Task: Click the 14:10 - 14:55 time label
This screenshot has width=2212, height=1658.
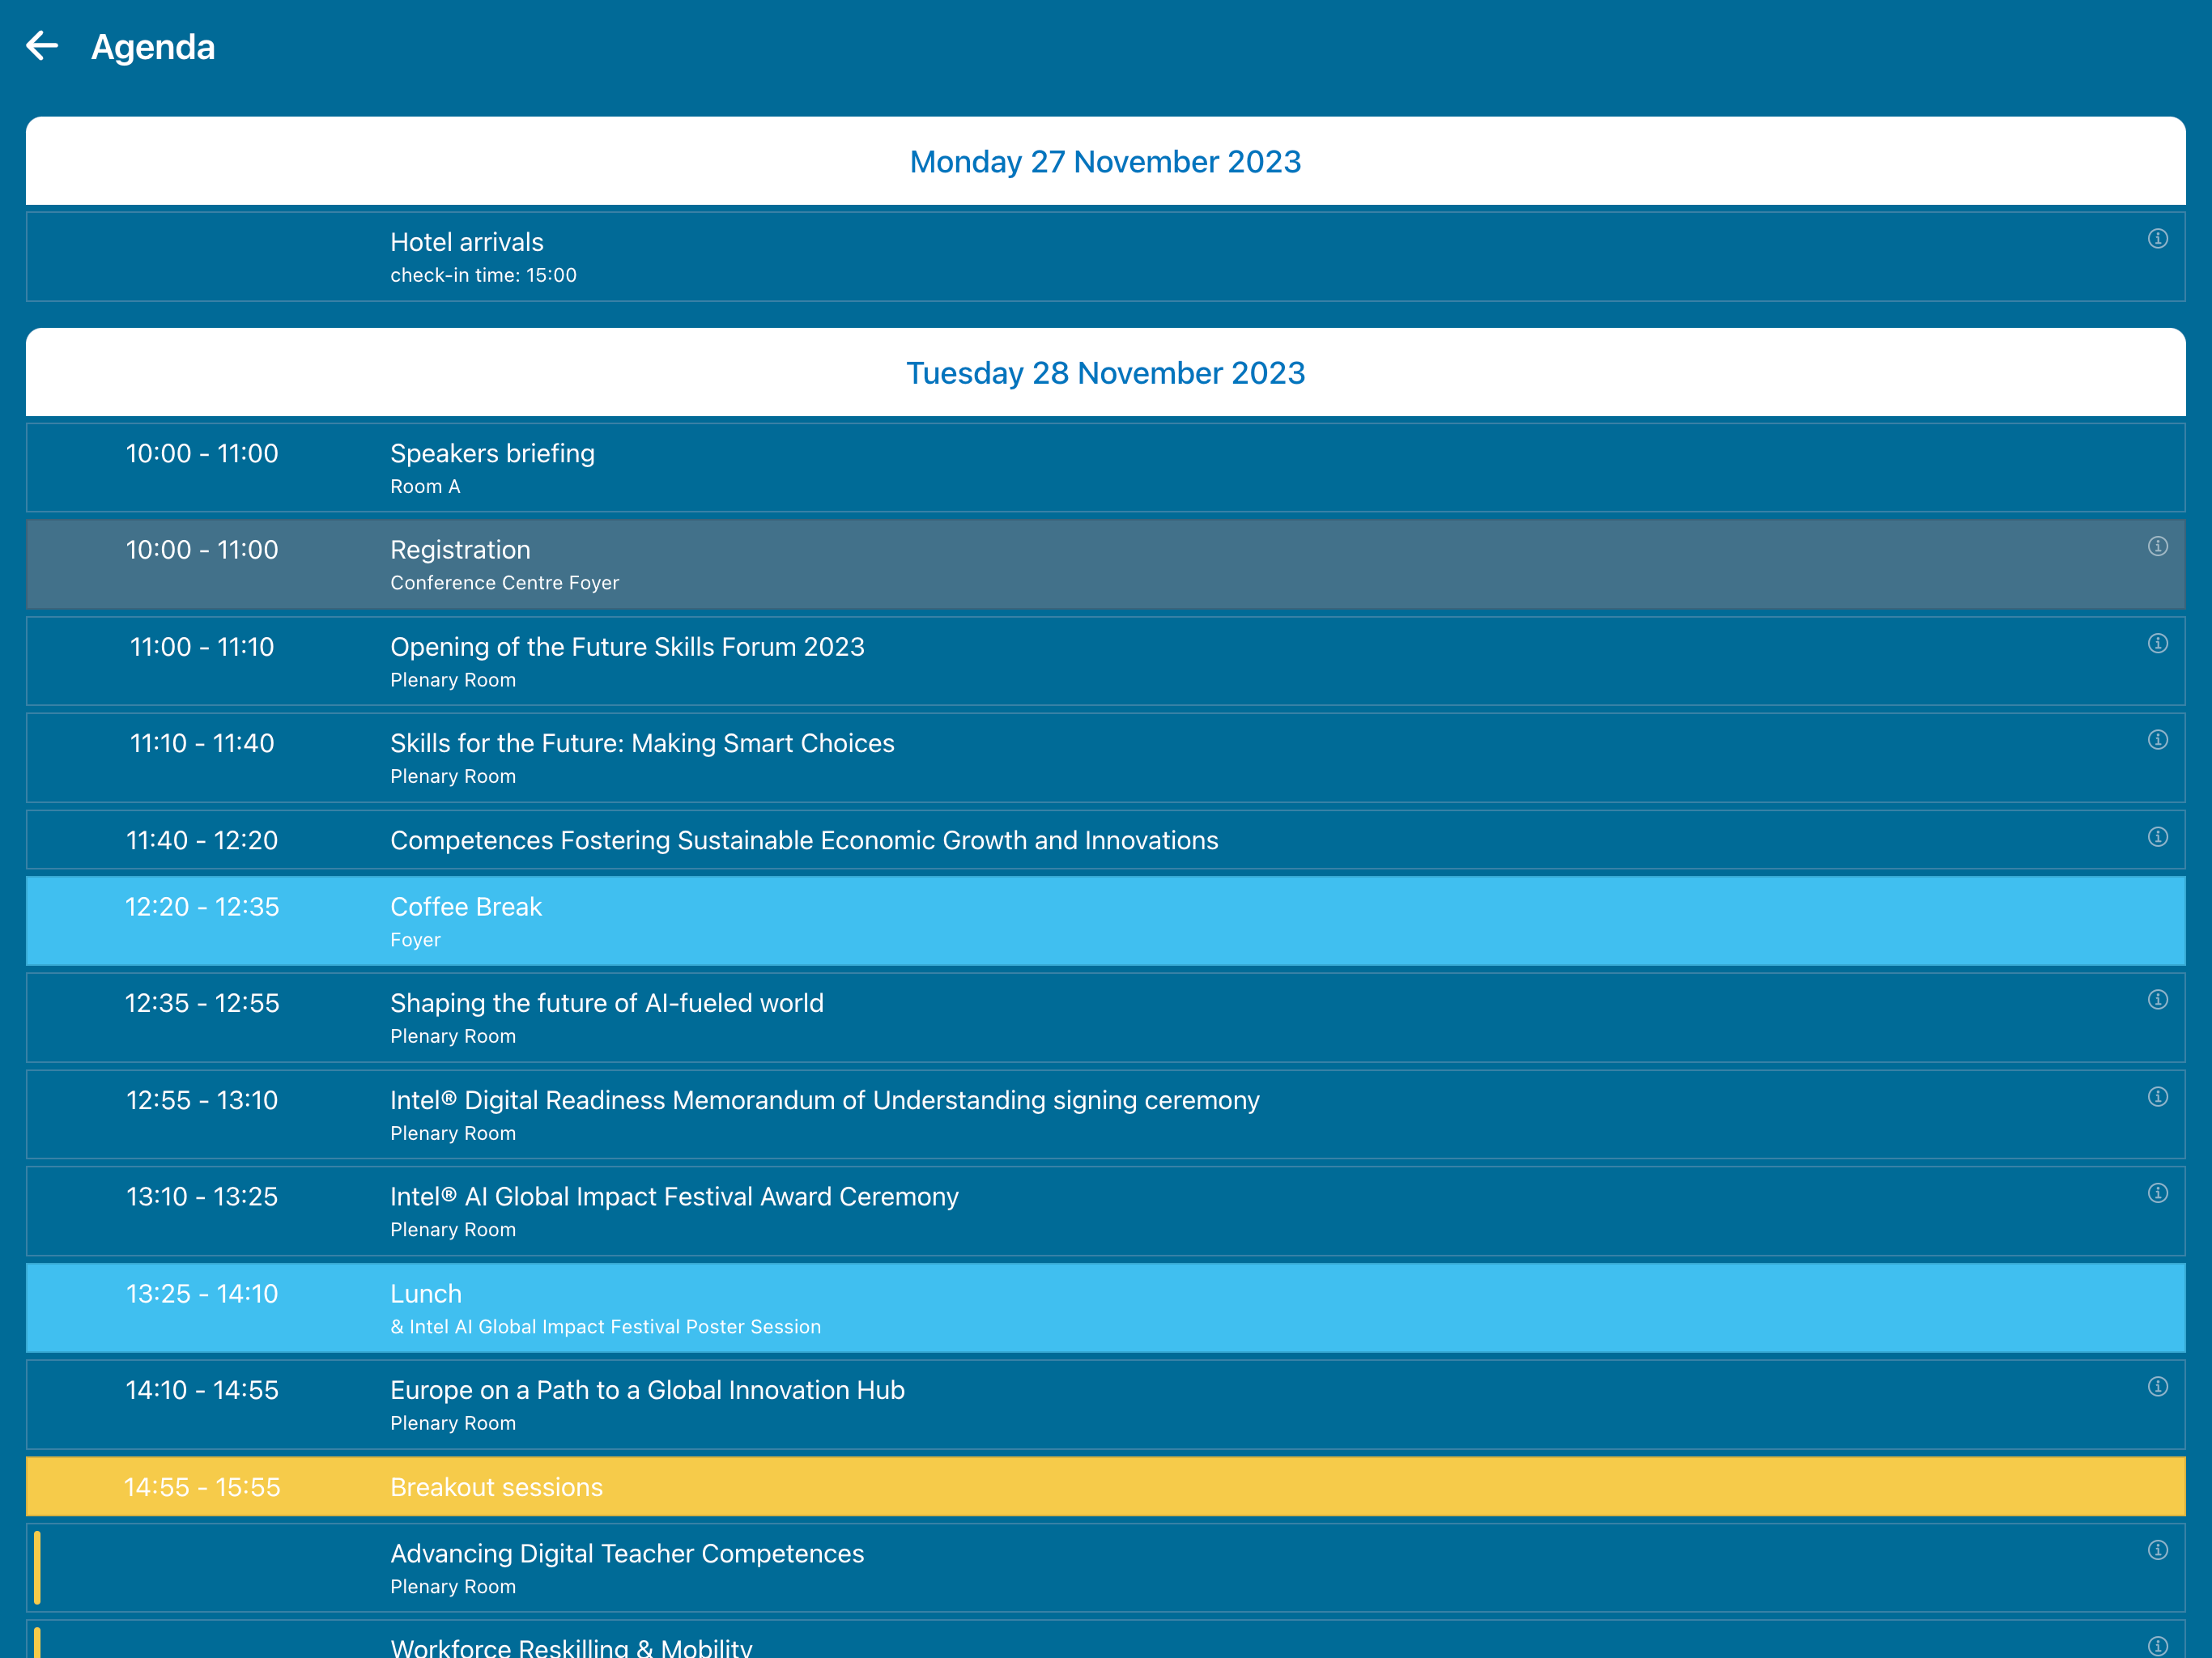Action: tap(202, 1390)
